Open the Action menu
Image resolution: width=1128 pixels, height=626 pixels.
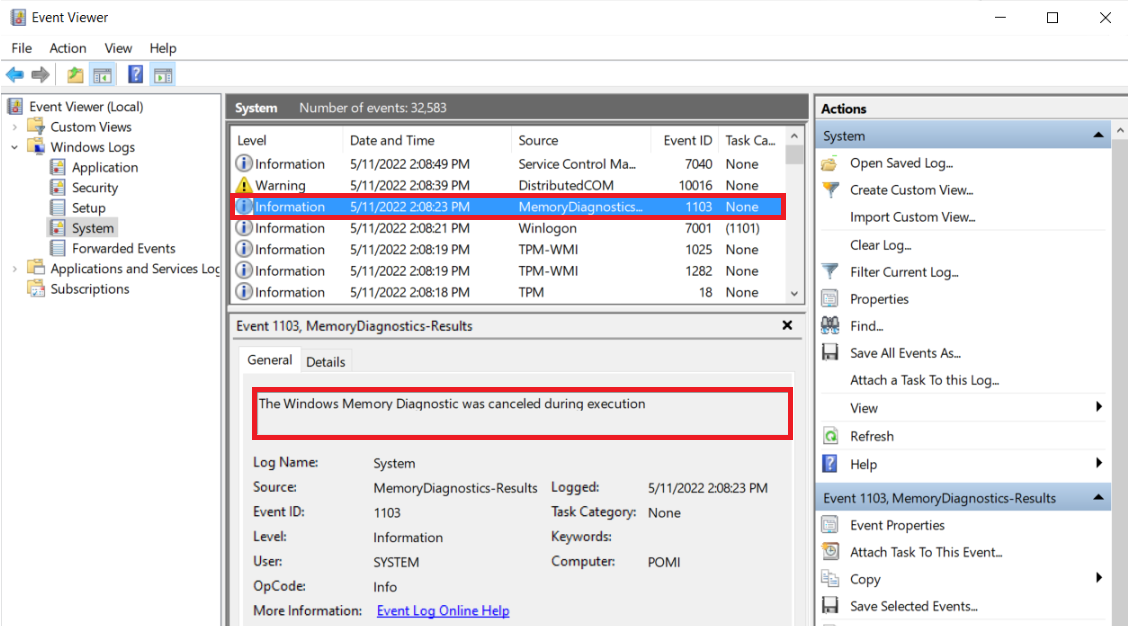(x=68, y=48)
